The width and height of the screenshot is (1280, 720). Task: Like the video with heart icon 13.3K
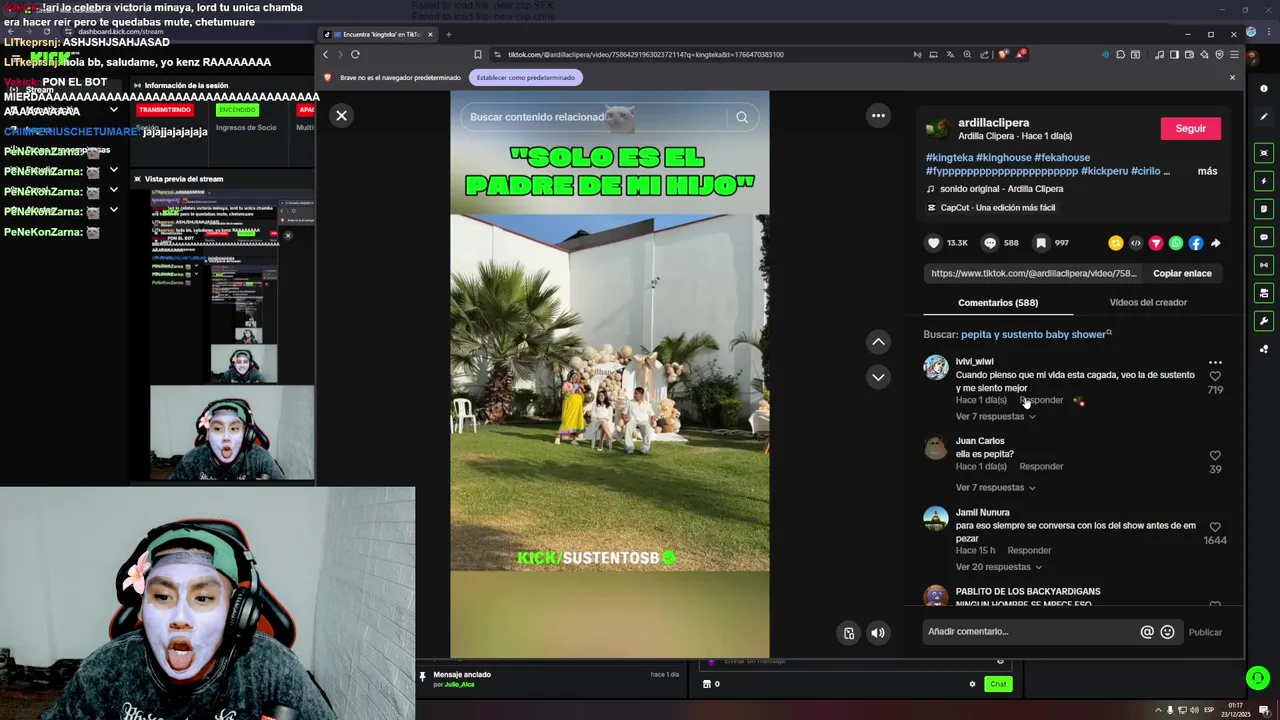coord(934,243)
